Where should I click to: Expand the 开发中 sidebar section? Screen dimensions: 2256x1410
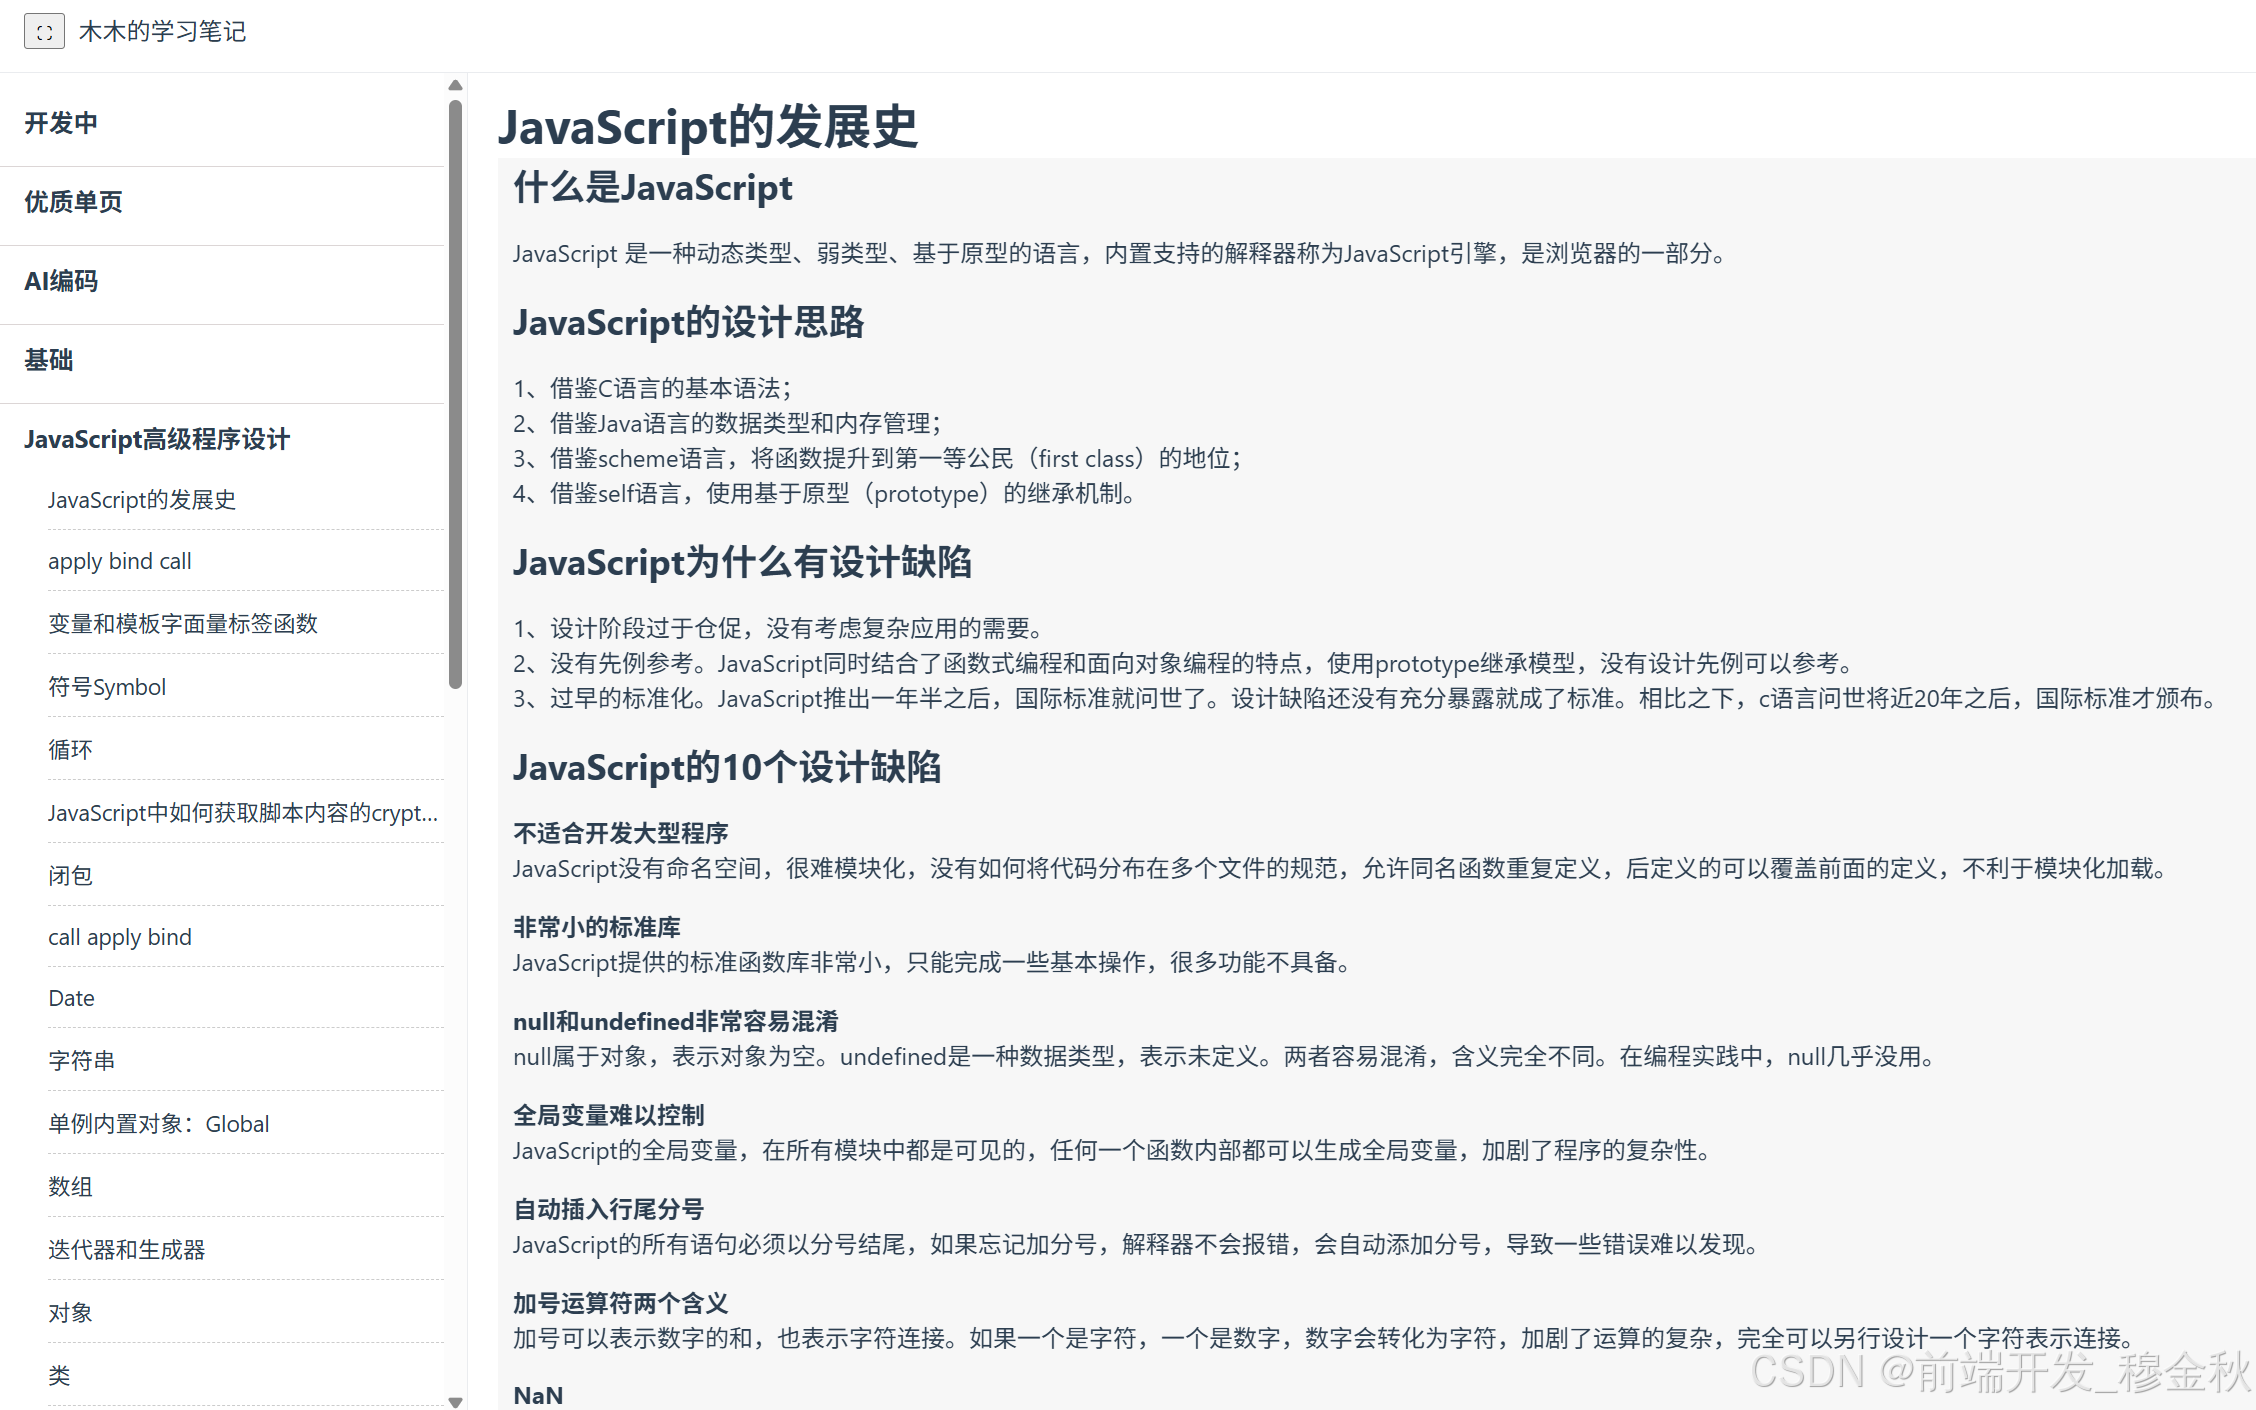point(61,123)
